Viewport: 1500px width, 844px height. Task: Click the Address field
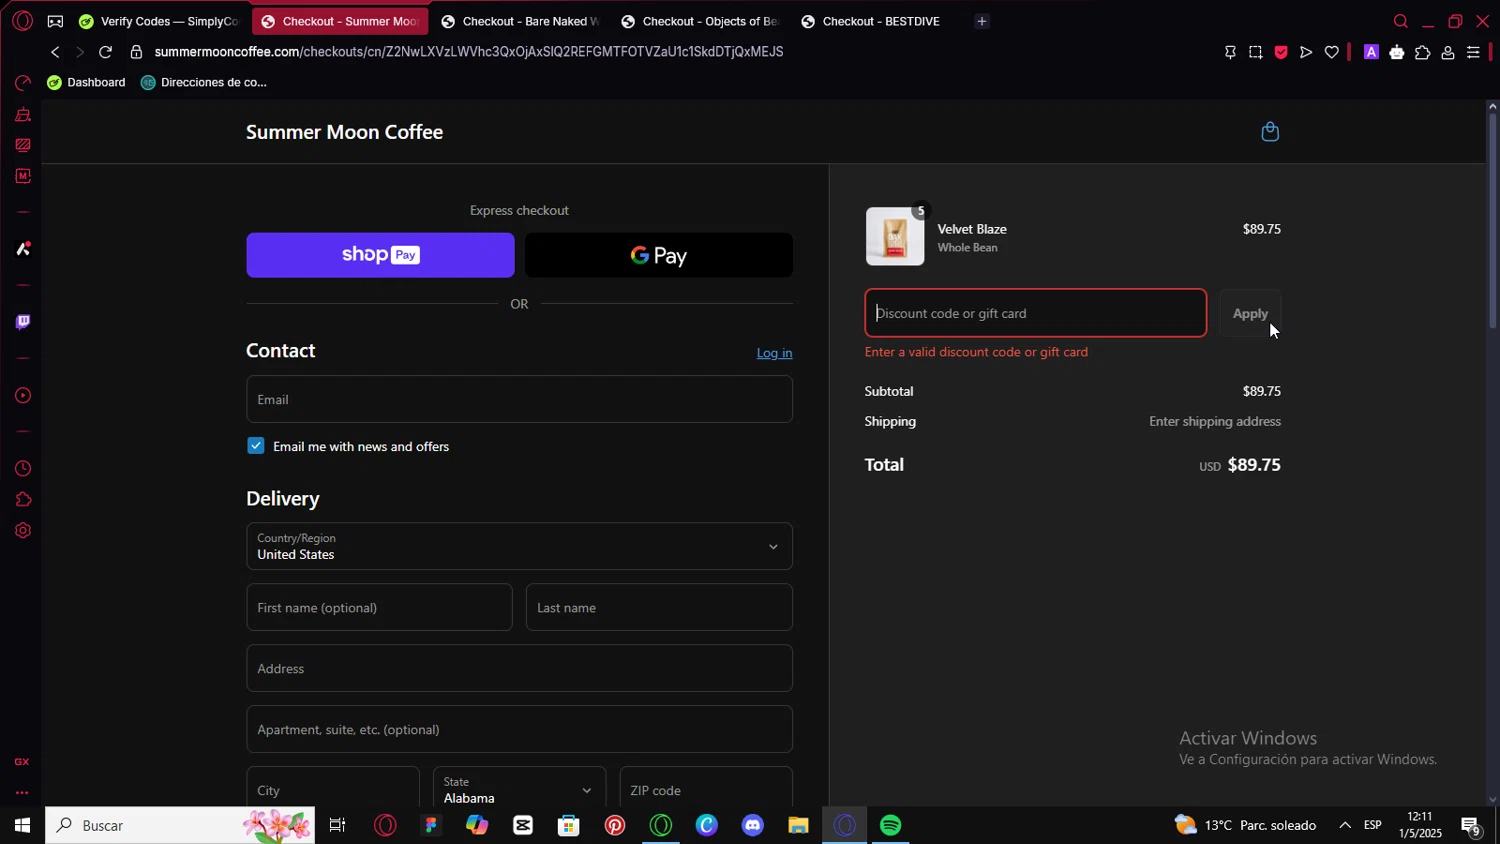pyautogui.click(x=519, y=668)
